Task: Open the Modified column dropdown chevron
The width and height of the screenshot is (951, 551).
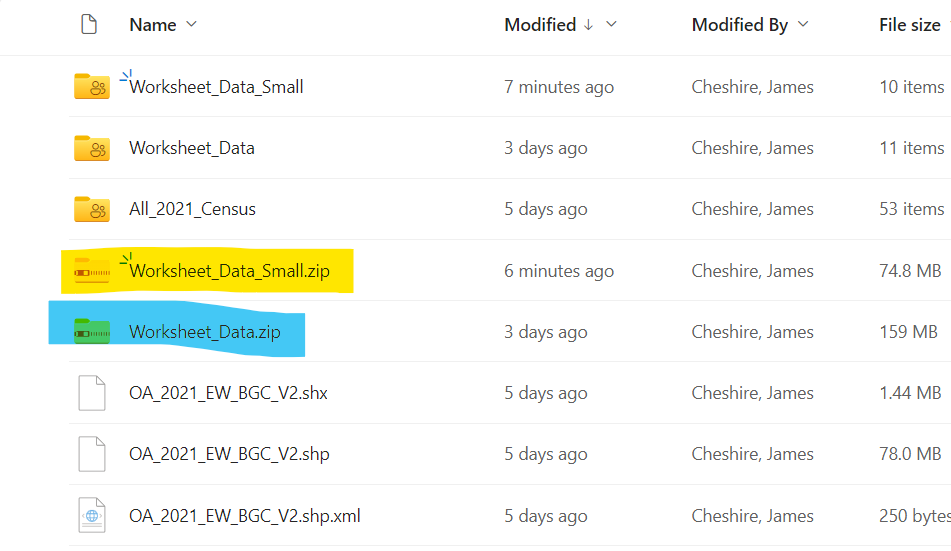Action: coord(612,25)
